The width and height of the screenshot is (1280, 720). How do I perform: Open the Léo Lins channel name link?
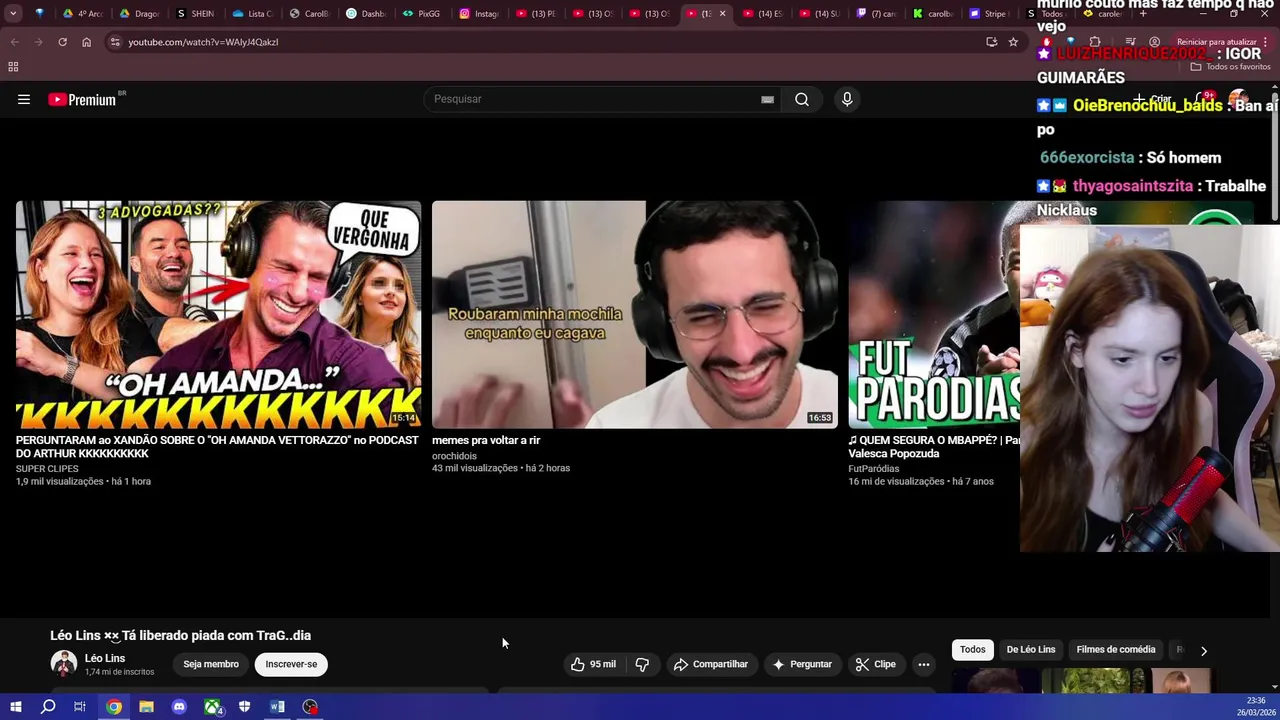point(105,658)
